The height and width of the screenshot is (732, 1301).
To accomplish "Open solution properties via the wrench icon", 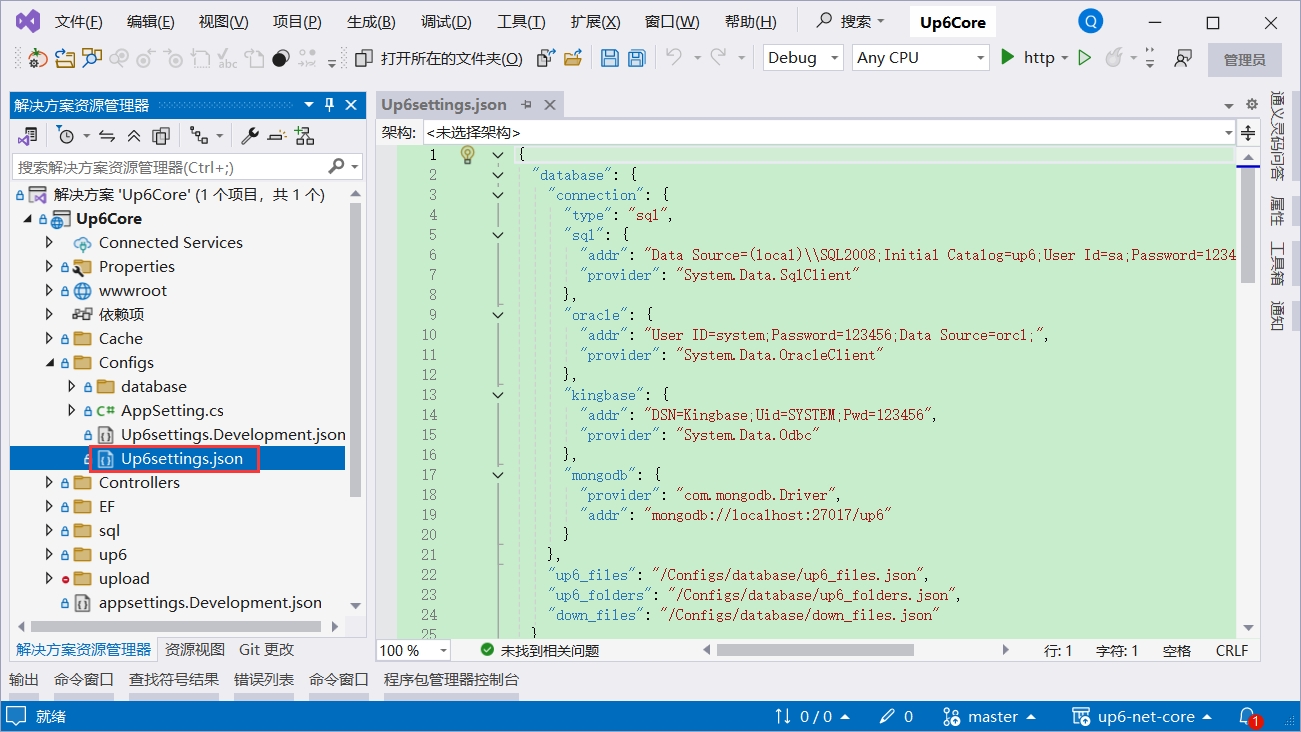I will point(250,136).
